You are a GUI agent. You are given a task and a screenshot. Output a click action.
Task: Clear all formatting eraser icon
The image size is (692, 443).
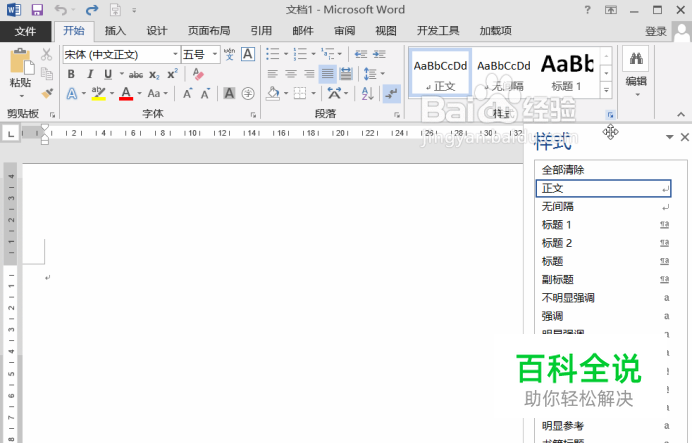pos(198,74)
